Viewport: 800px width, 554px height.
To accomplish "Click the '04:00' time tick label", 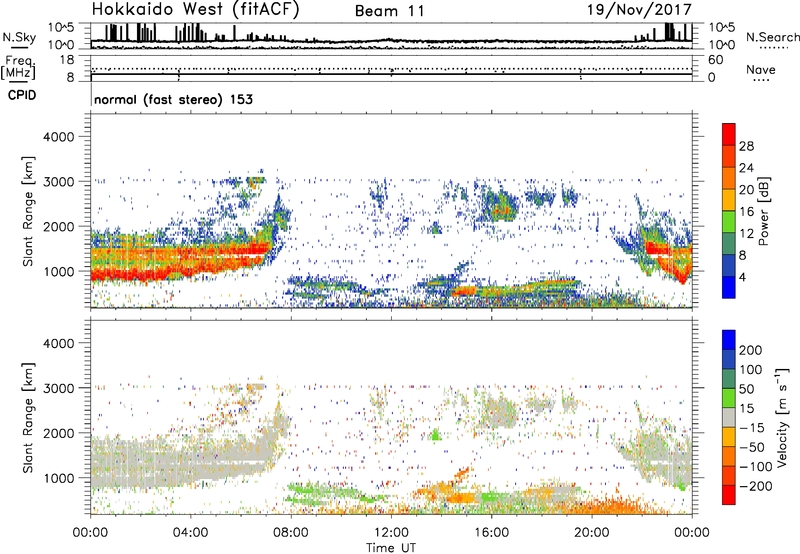I will (190, 533).
